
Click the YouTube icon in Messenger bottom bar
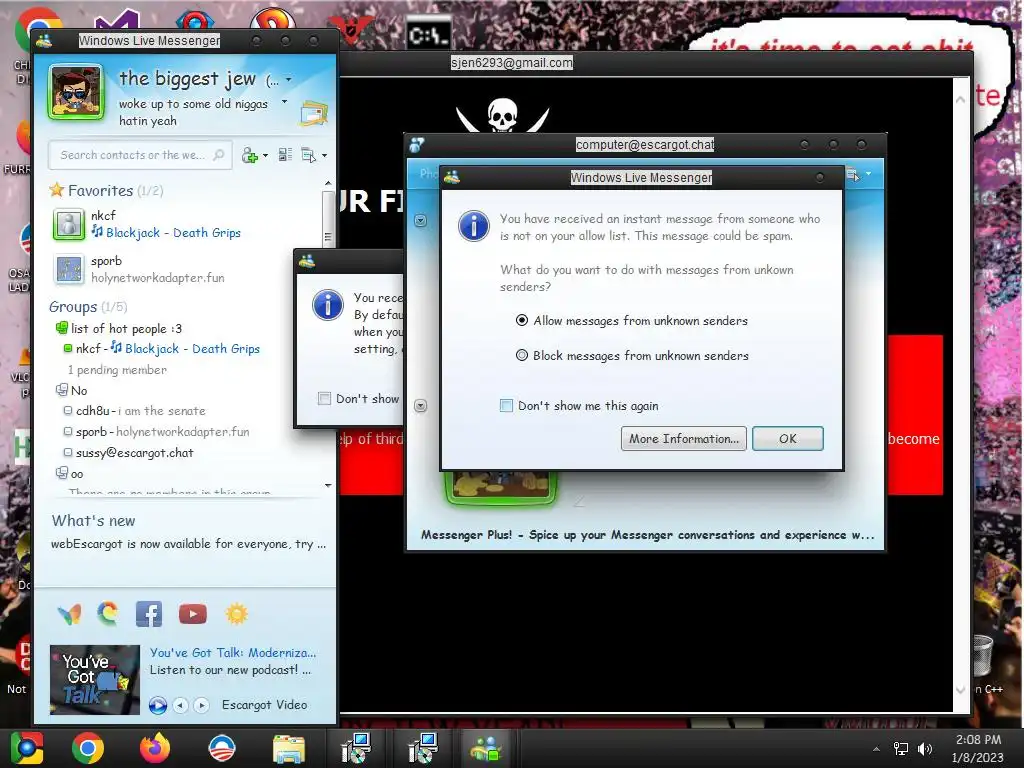click(193, 614)
